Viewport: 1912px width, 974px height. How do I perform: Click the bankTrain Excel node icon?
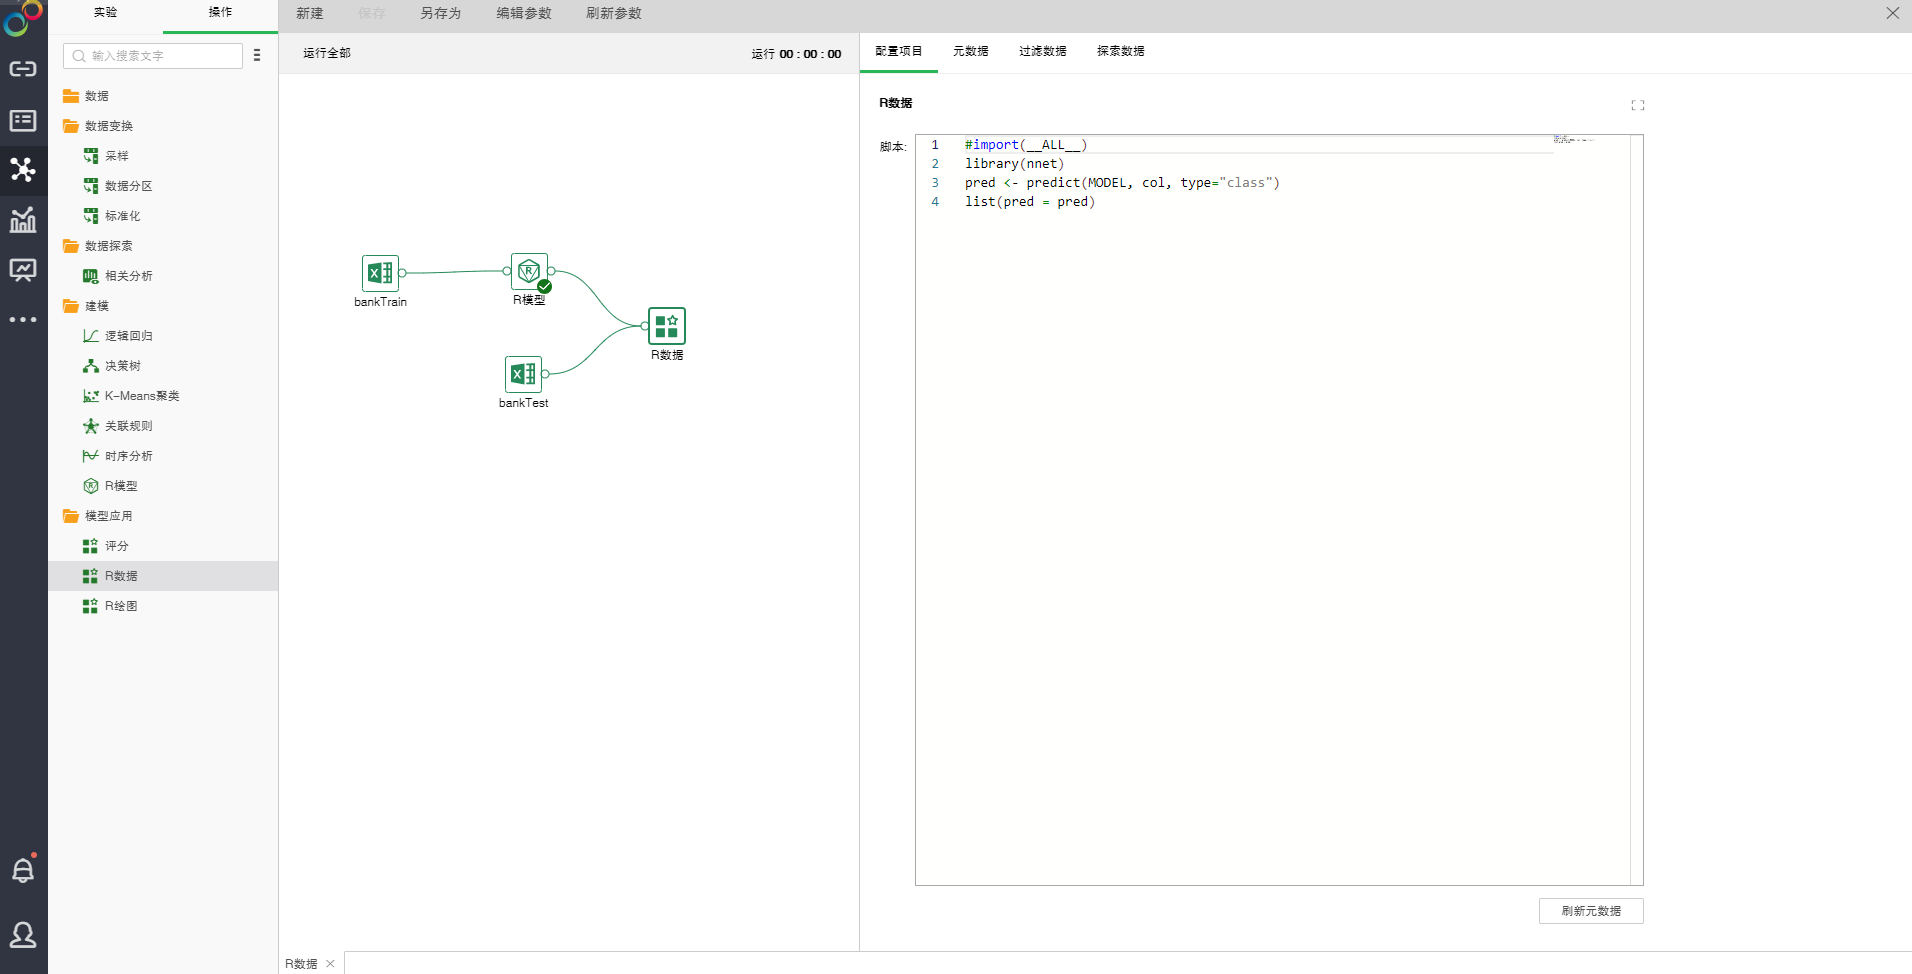[380, 273]
